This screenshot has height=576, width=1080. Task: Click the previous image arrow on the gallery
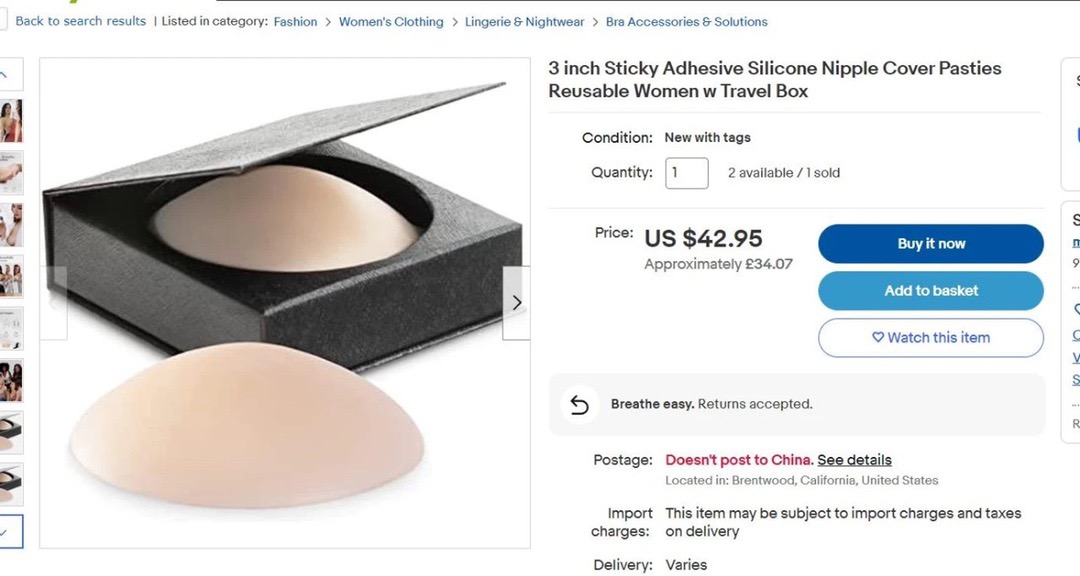tap(54, 303)
